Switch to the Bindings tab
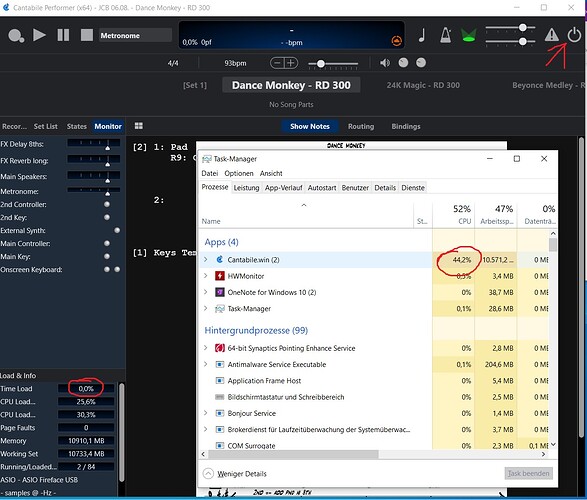The height and width of the screenshot is (500, 587). coord(406,126)
